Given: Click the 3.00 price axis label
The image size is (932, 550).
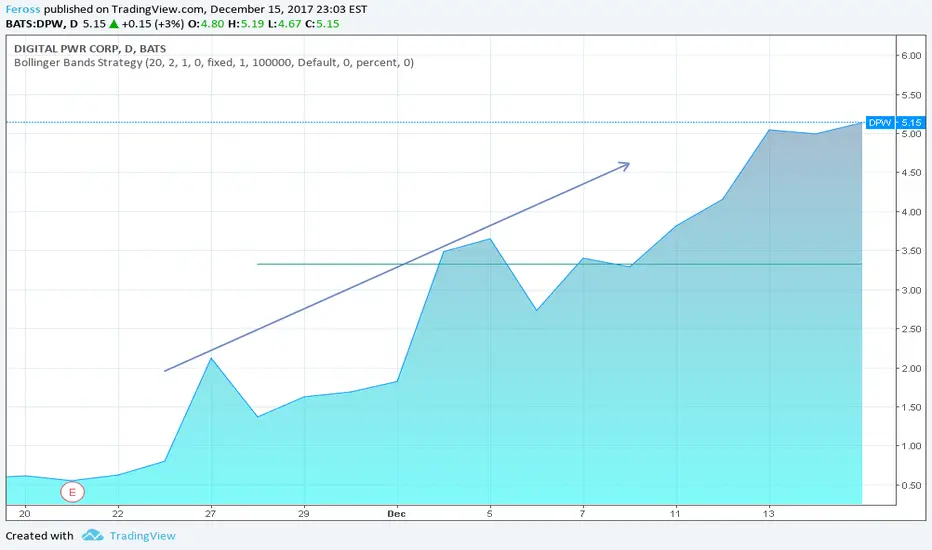Looking at the screenshot, I should 911,290.
